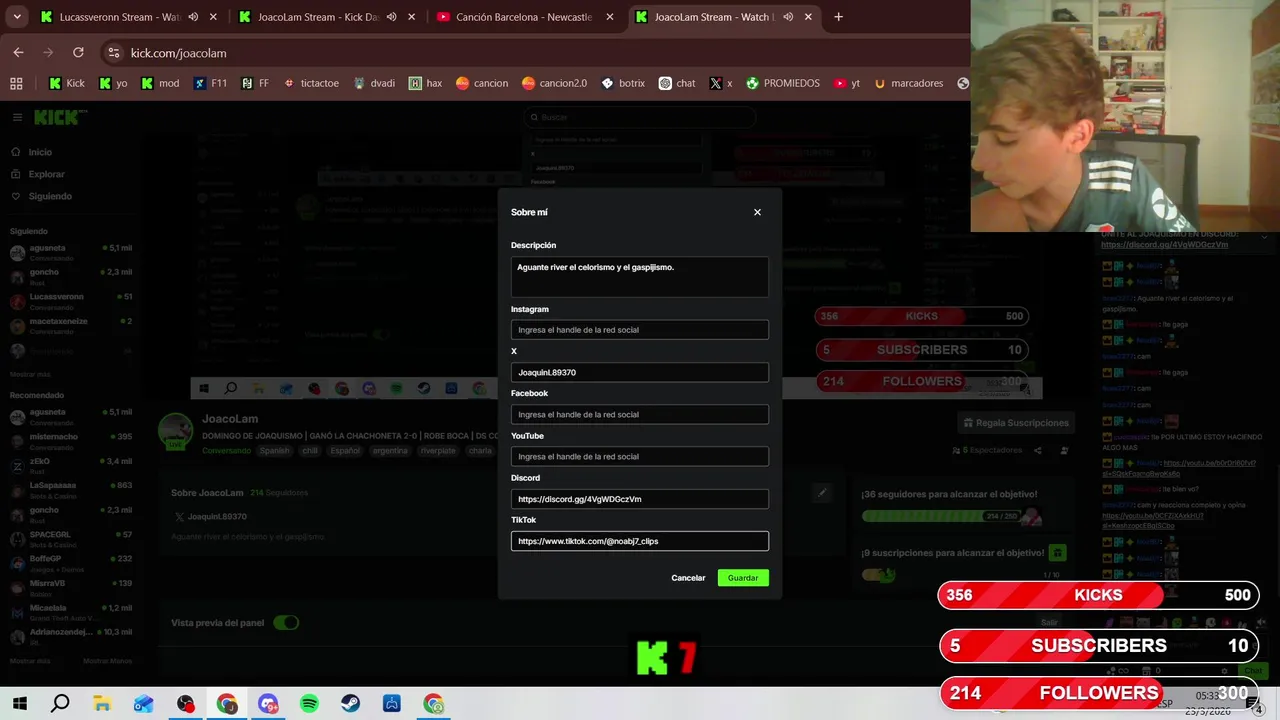1280x720 pixels.
Task: Open recommended channel LaSapaaaaa
Action: (70, 489)
